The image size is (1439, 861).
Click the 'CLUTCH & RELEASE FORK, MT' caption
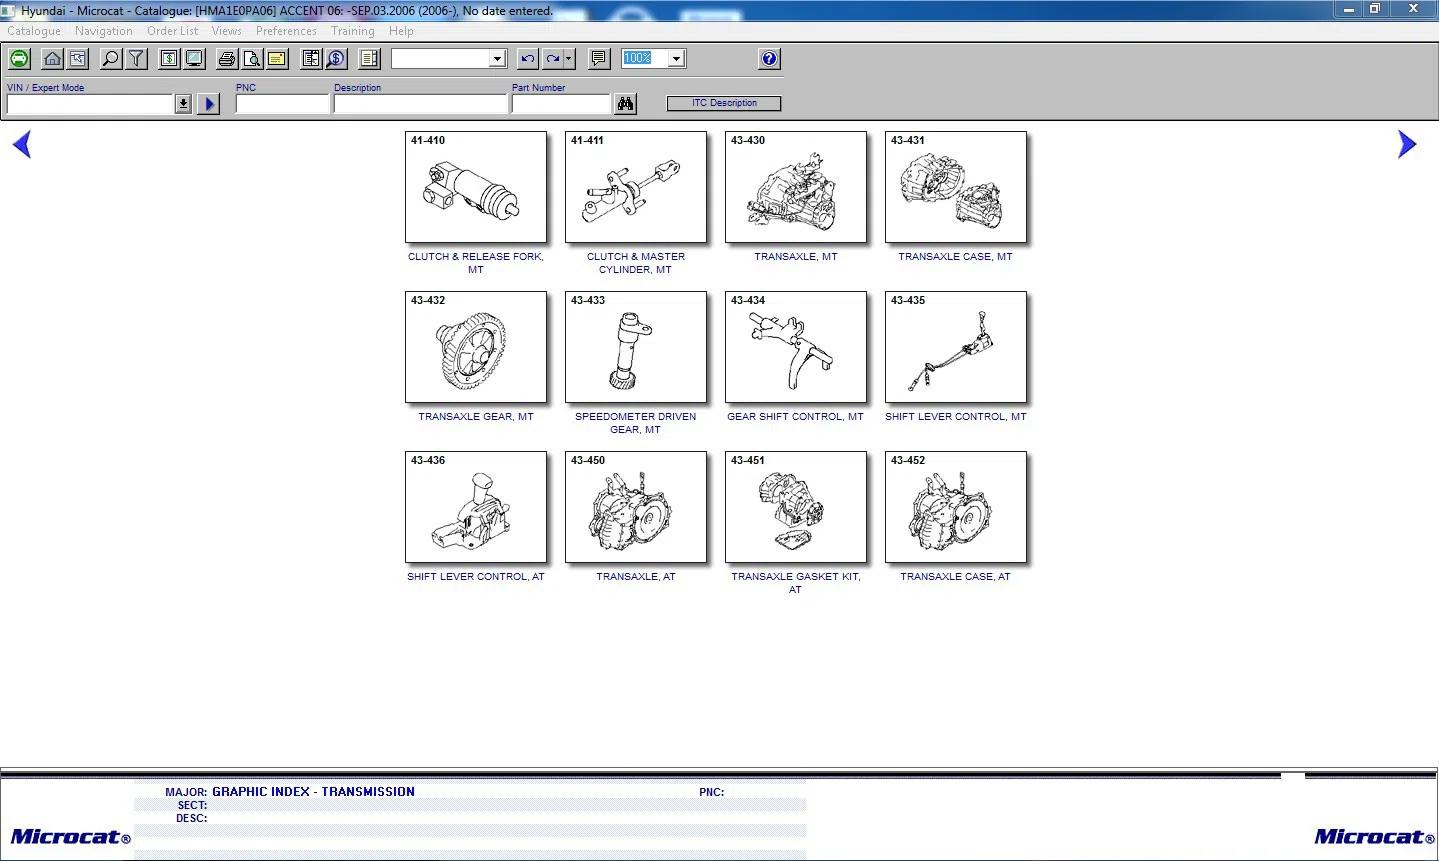476,263
